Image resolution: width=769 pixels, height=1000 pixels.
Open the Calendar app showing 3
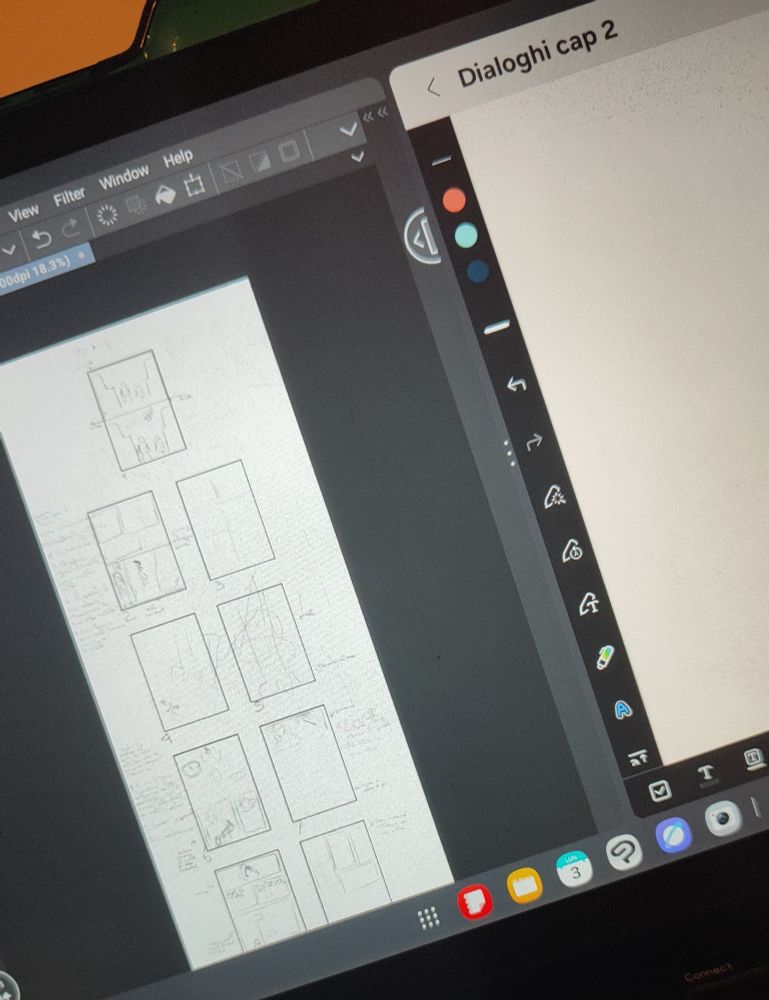pyautogui.click(x=575, y=869)
